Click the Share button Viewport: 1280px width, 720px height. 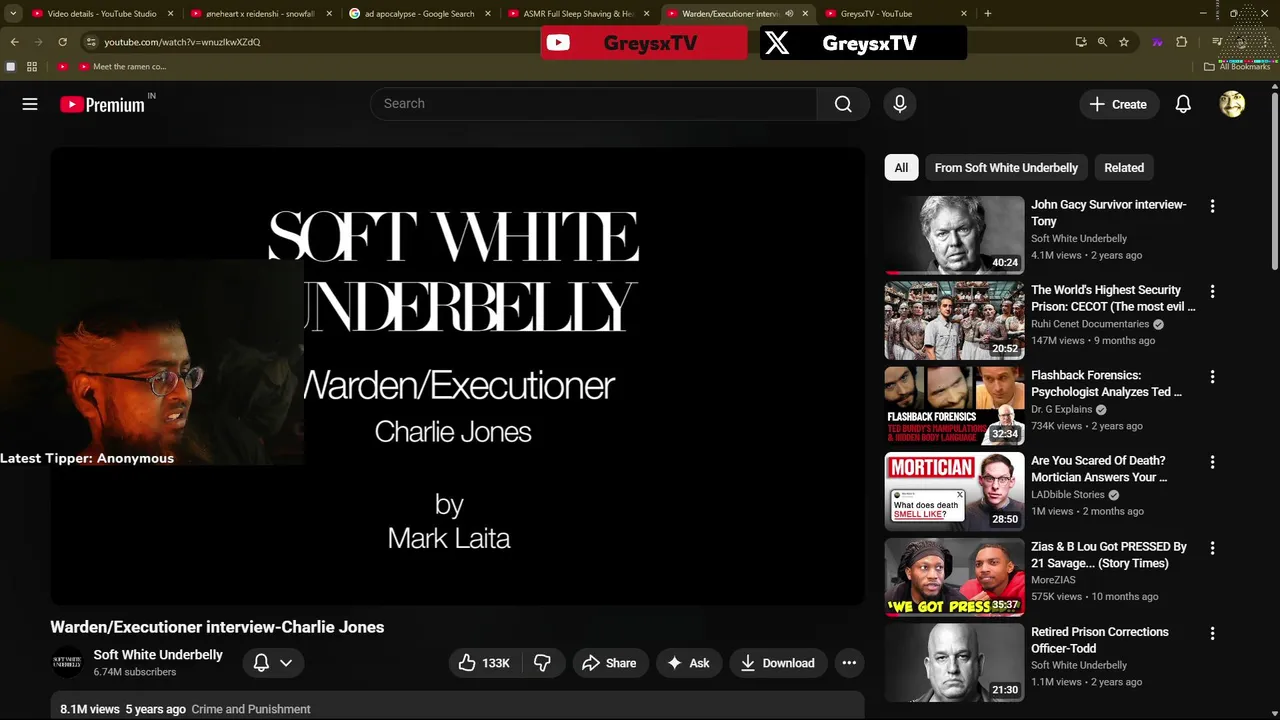click(609, 663)
